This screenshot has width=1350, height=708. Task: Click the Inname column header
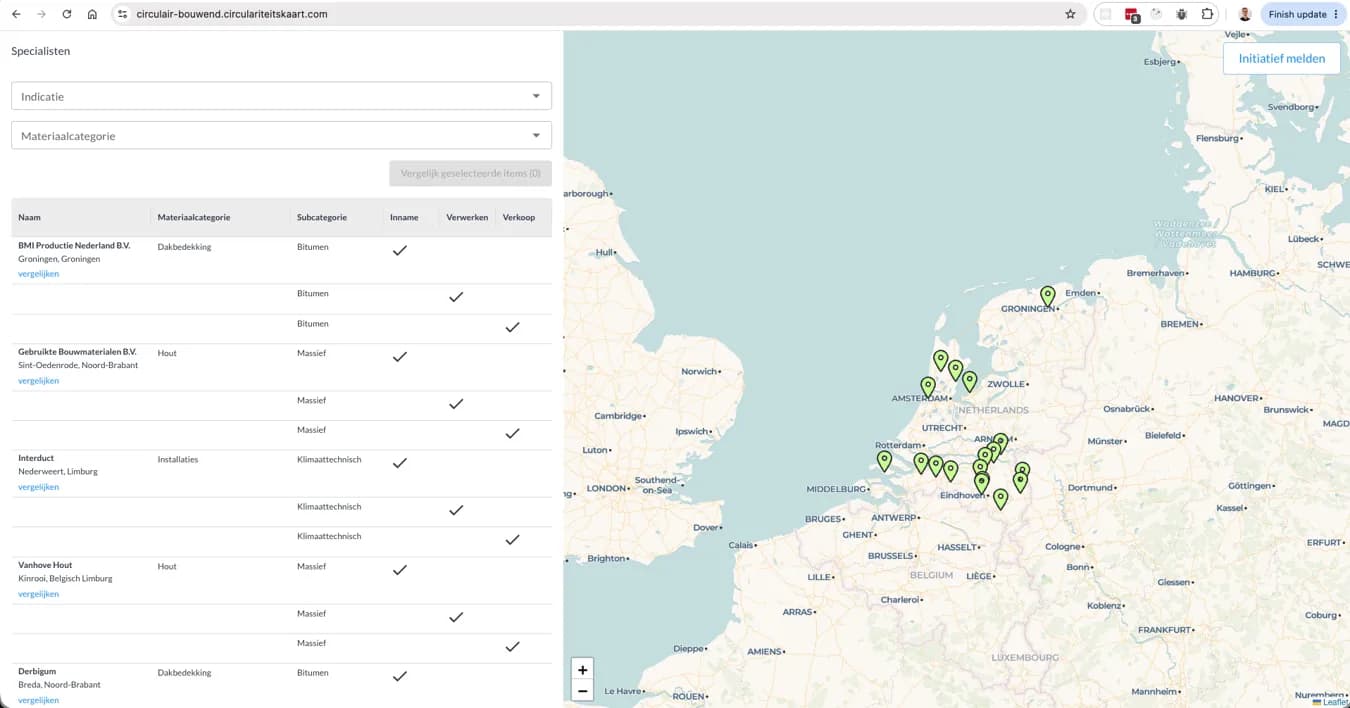[404, 217]
